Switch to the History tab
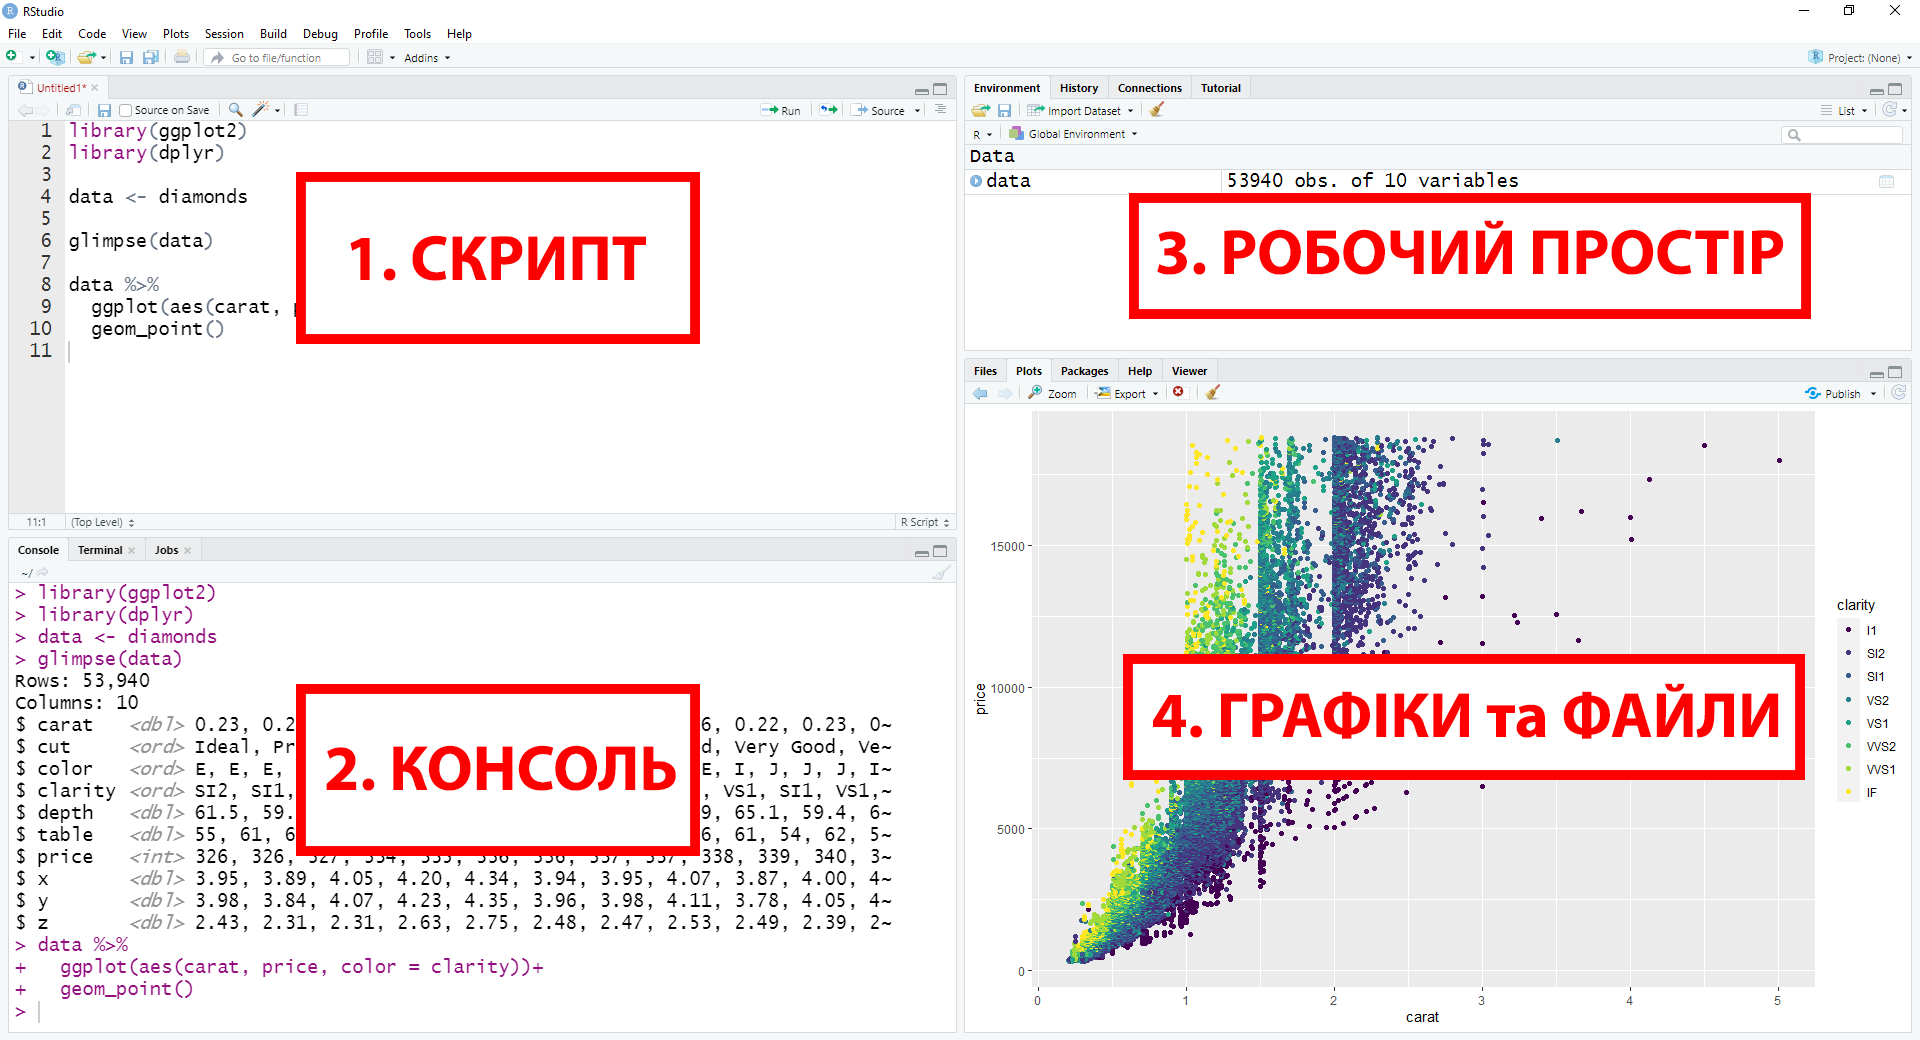 1078,88
